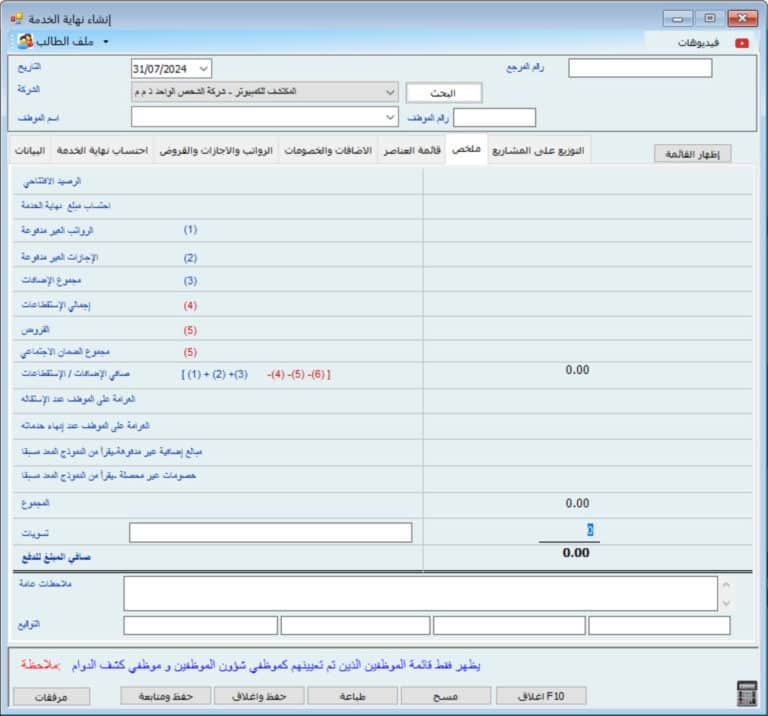
Task: Click the notes scrollbar up arrow
Action: (x=726, y=584)
